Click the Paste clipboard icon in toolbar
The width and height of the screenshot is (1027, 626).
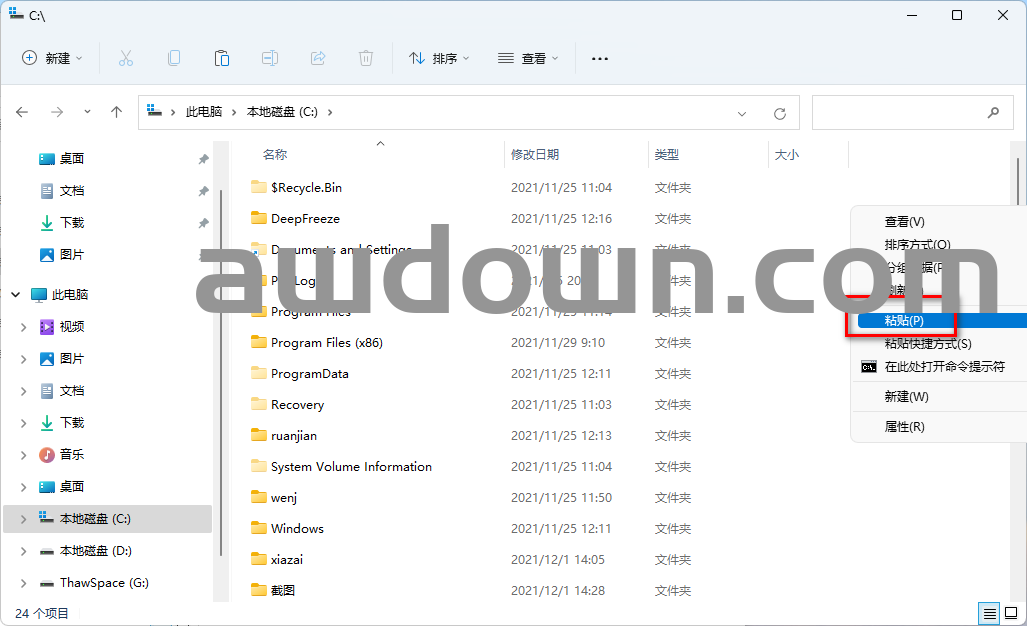tap(222, 58)
